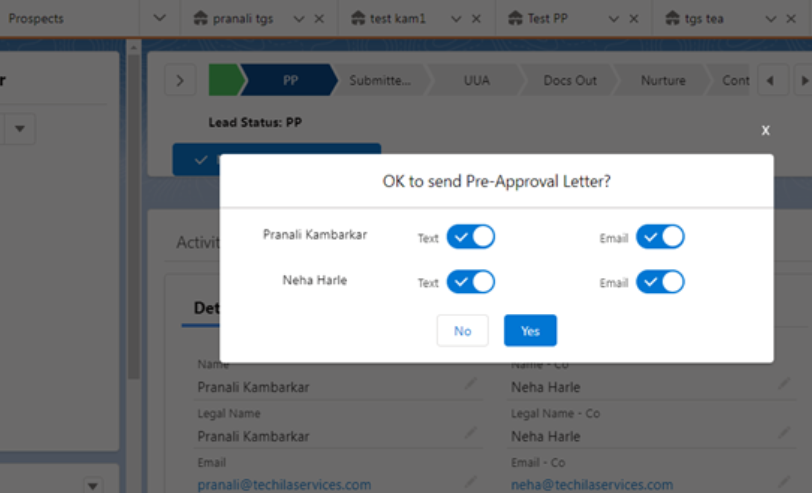Click edit pencil next to Legal Name - Co
The width and height of the screenshot is (812, 493).
pos(784,432)
